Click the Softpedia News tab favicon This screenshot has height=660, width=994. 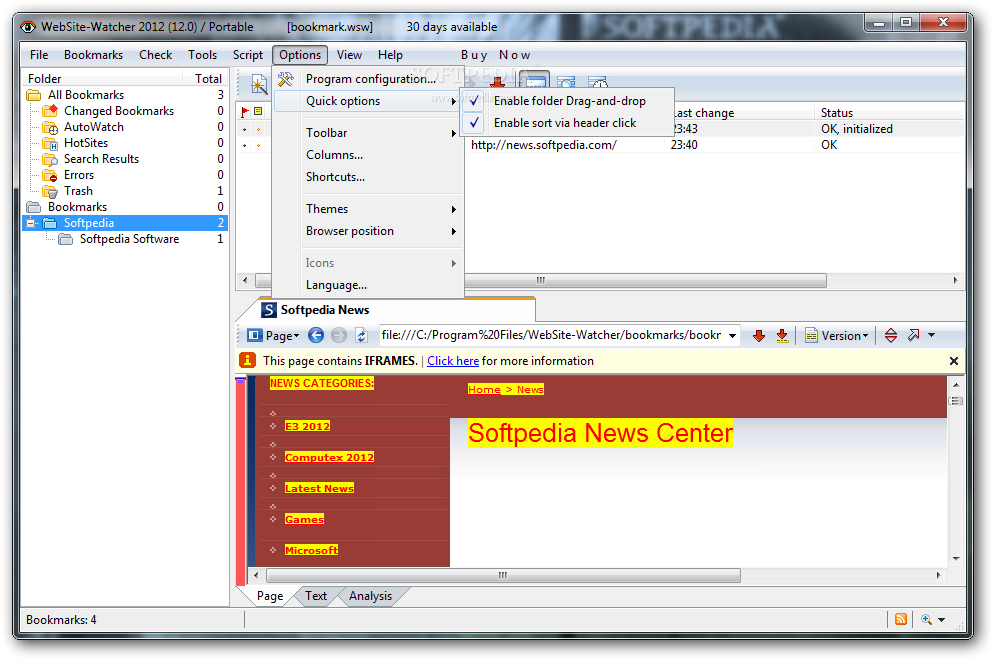[x=269, y=309]
